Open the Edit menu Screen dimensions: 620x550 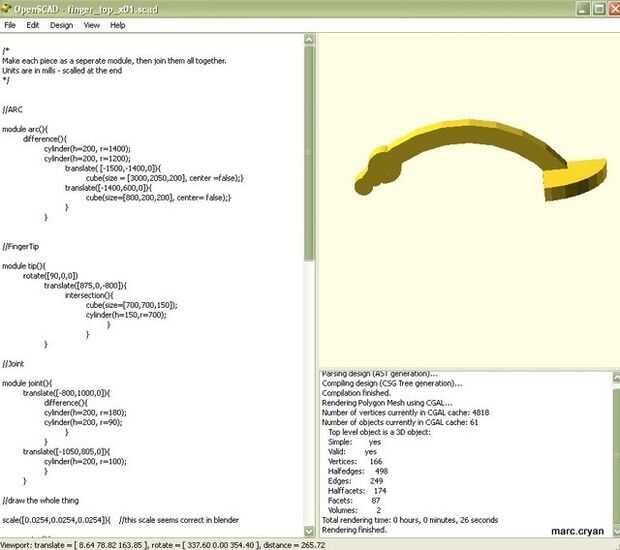(32, 25)
